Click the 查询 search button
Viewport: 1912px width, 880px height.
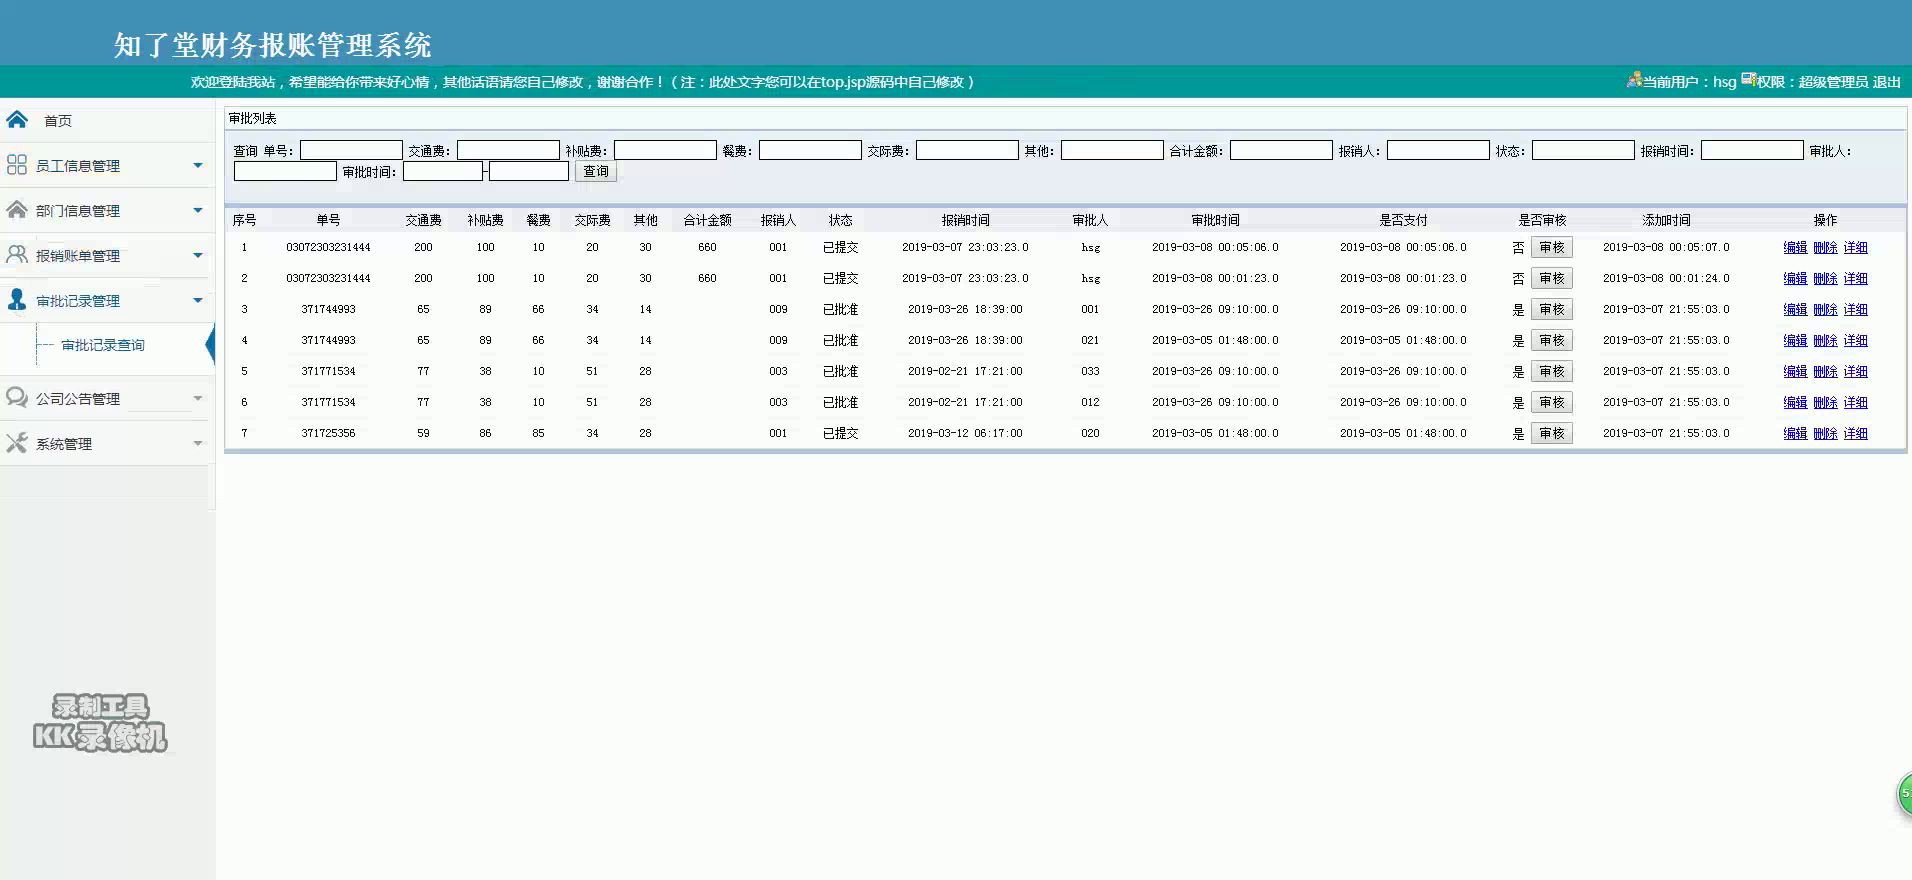coord(596,171)
